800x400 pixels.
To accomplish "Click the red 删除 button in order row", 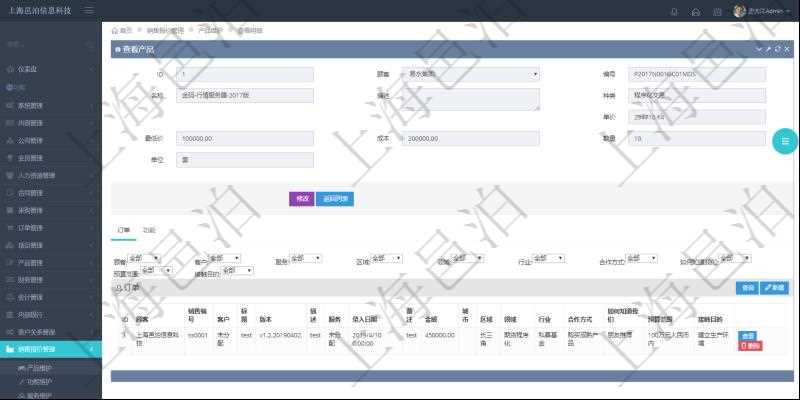I will [749, 345].
